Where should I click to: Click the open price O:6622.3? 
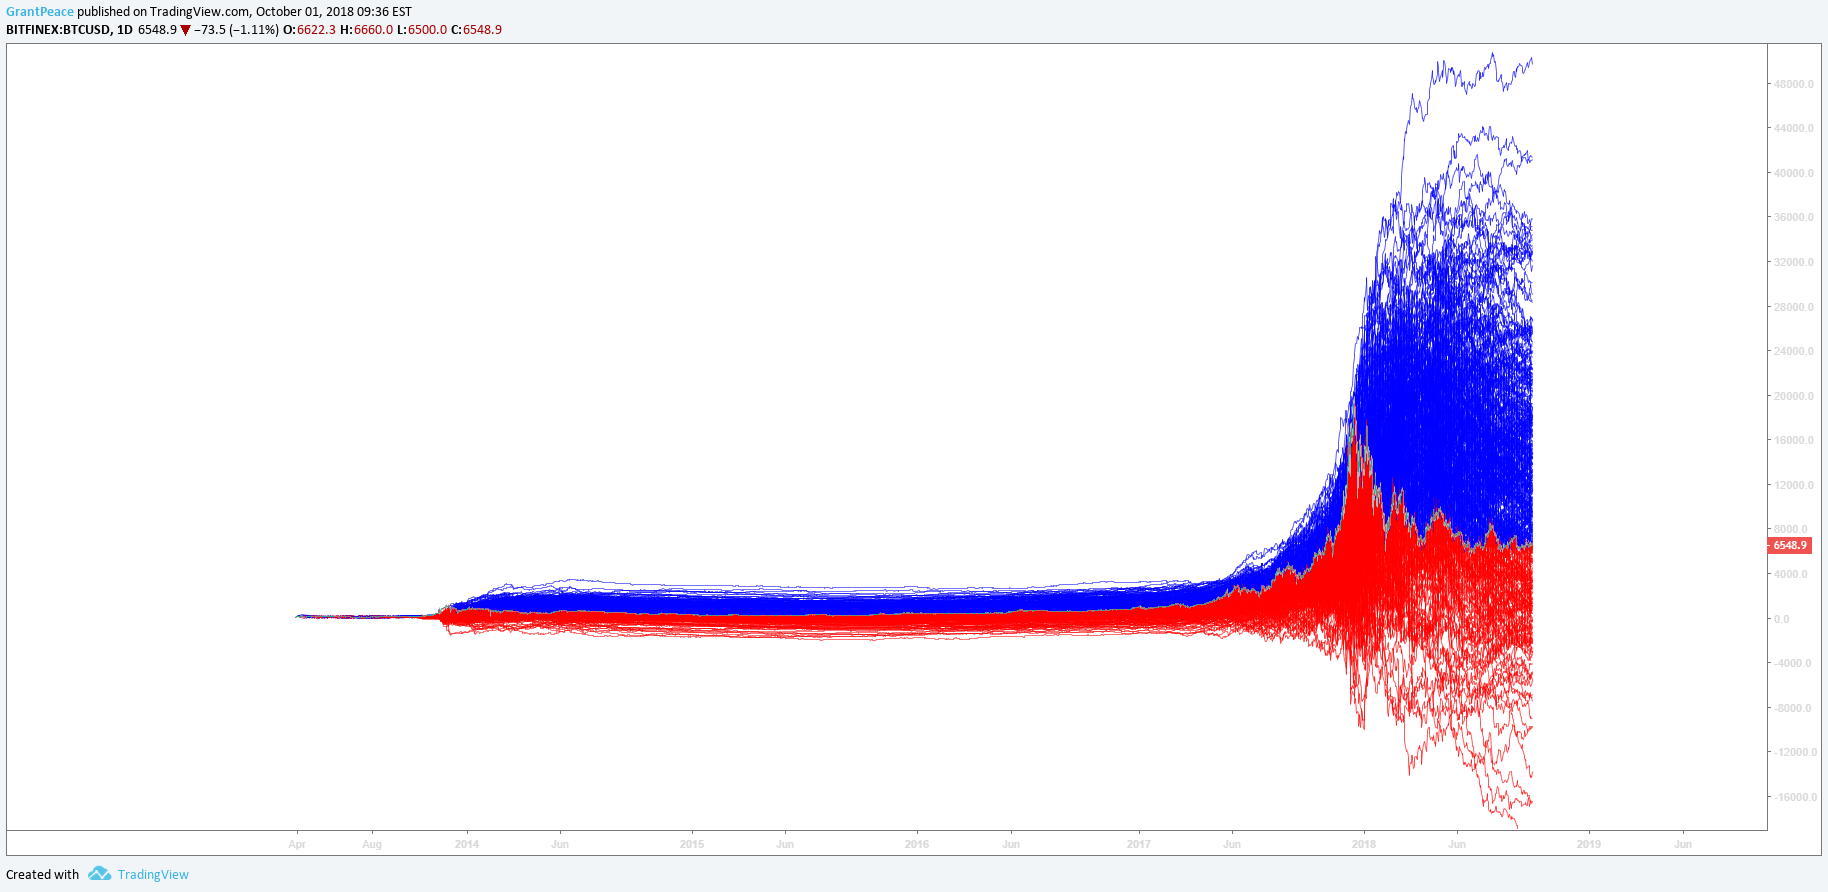pos(309,30)
